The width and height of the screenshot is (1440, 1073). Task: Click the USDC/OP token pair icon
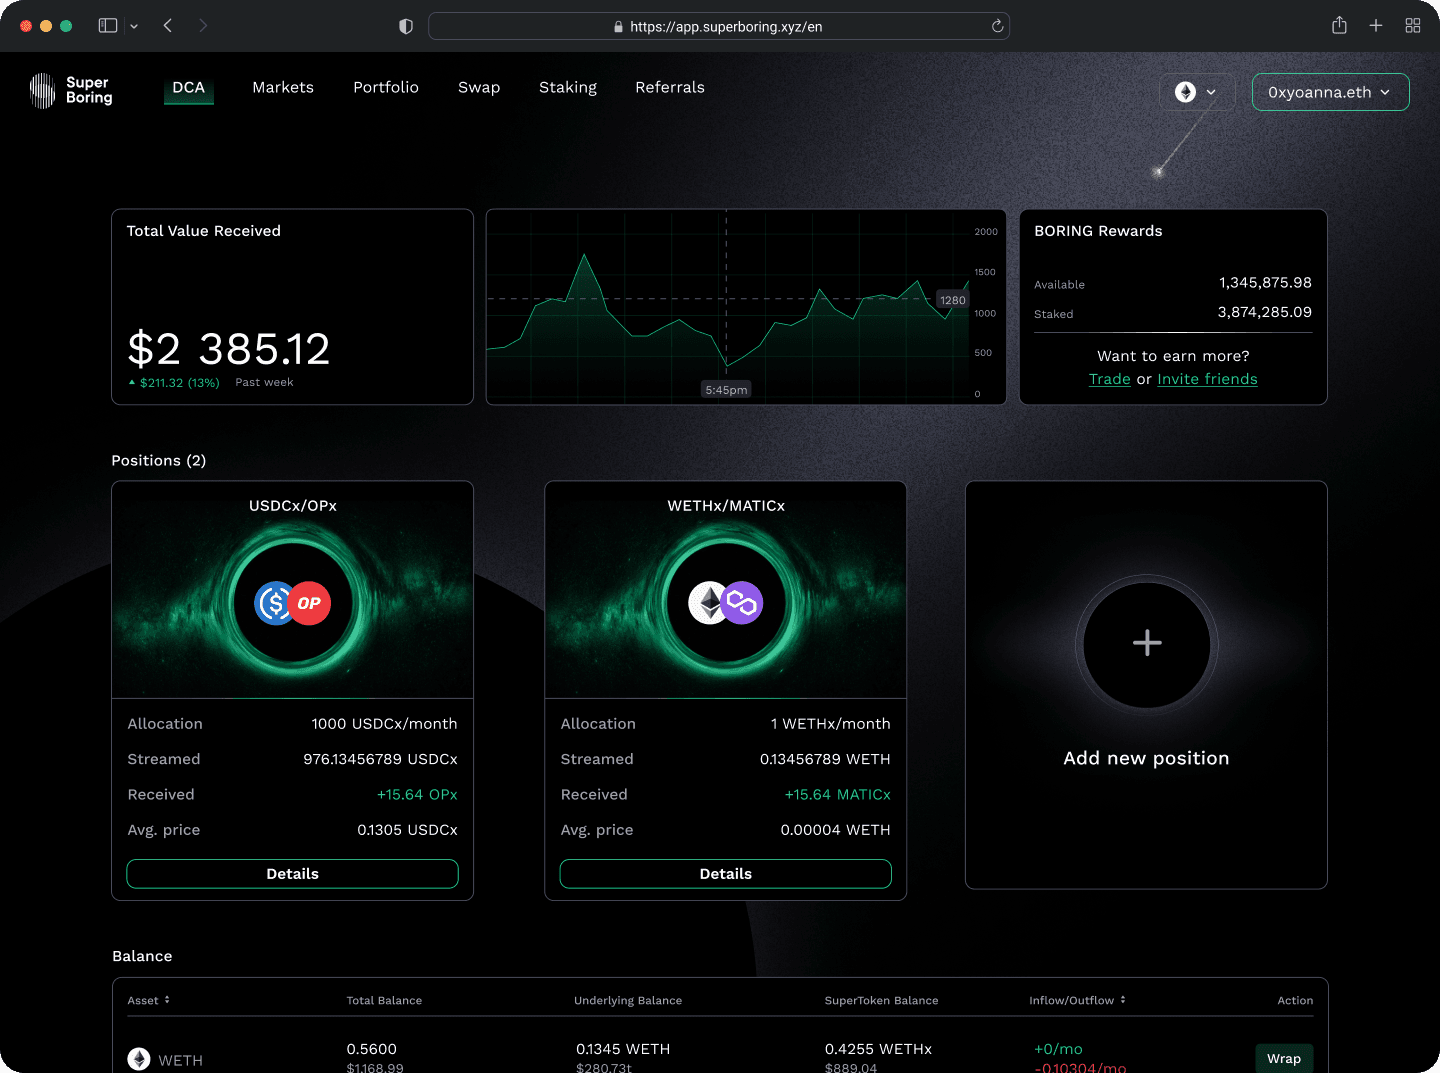[292, 603]
